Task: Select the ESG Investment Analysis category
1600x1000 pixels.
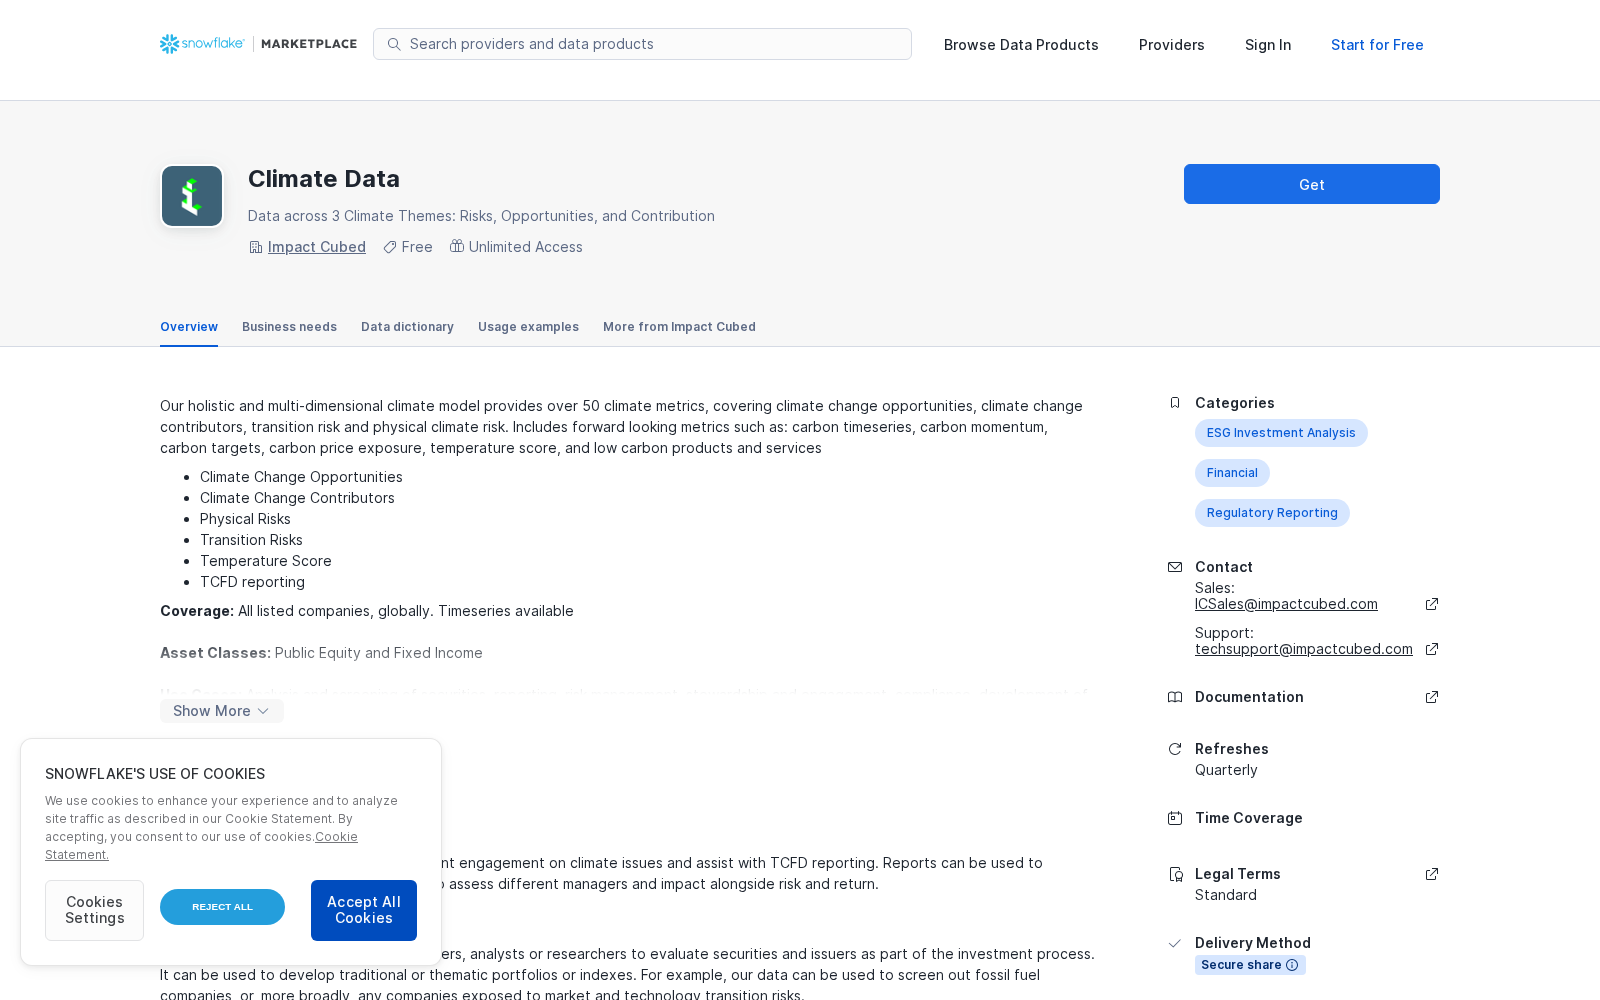Action: tap(1281, 433)
